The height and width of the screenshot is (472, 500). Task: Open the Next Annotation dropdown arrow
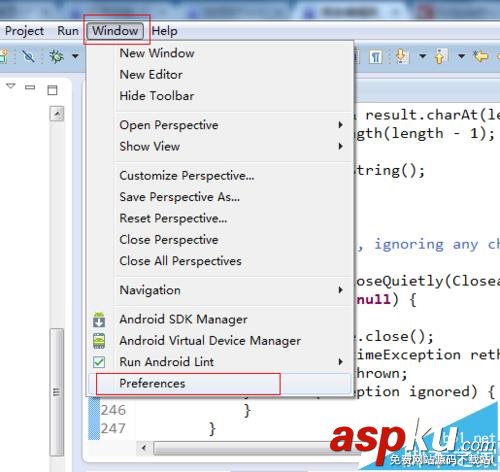(x=423, y=56)
